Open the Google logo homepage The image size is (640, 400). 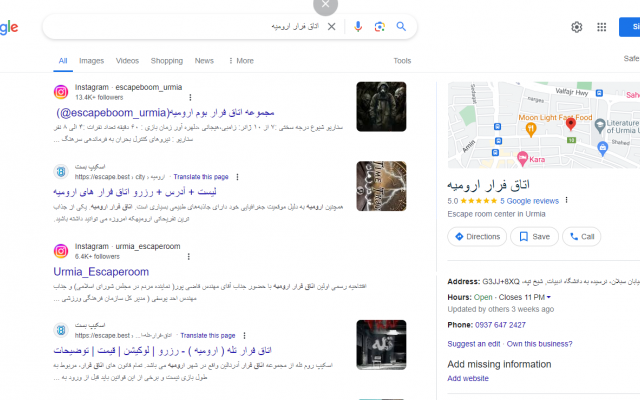point(9,27)
